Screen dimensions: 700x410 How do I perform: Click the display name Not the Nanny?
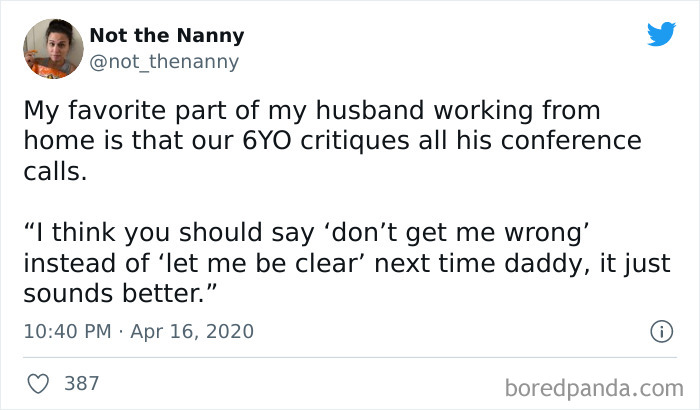(x=166, y=36)
